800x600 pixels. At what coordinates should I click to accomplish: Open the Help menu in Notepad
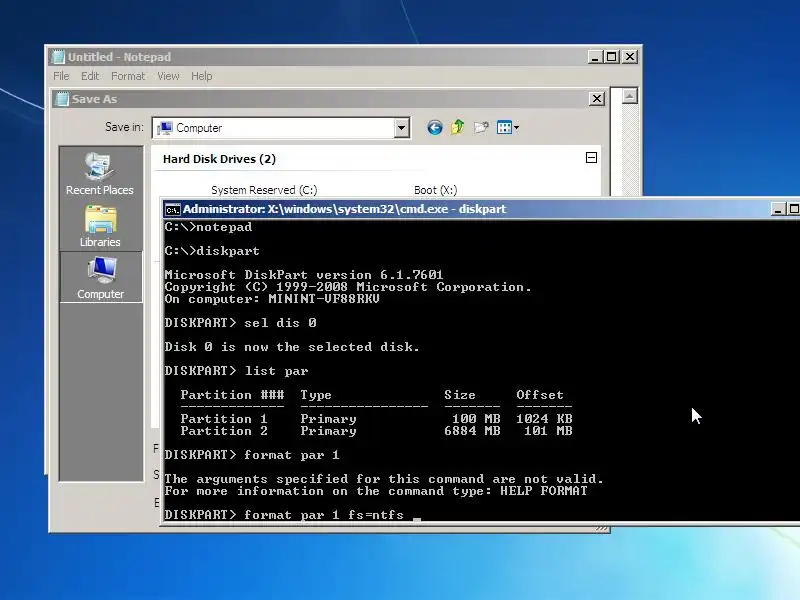pyautogui.click(x=202, y=76)
